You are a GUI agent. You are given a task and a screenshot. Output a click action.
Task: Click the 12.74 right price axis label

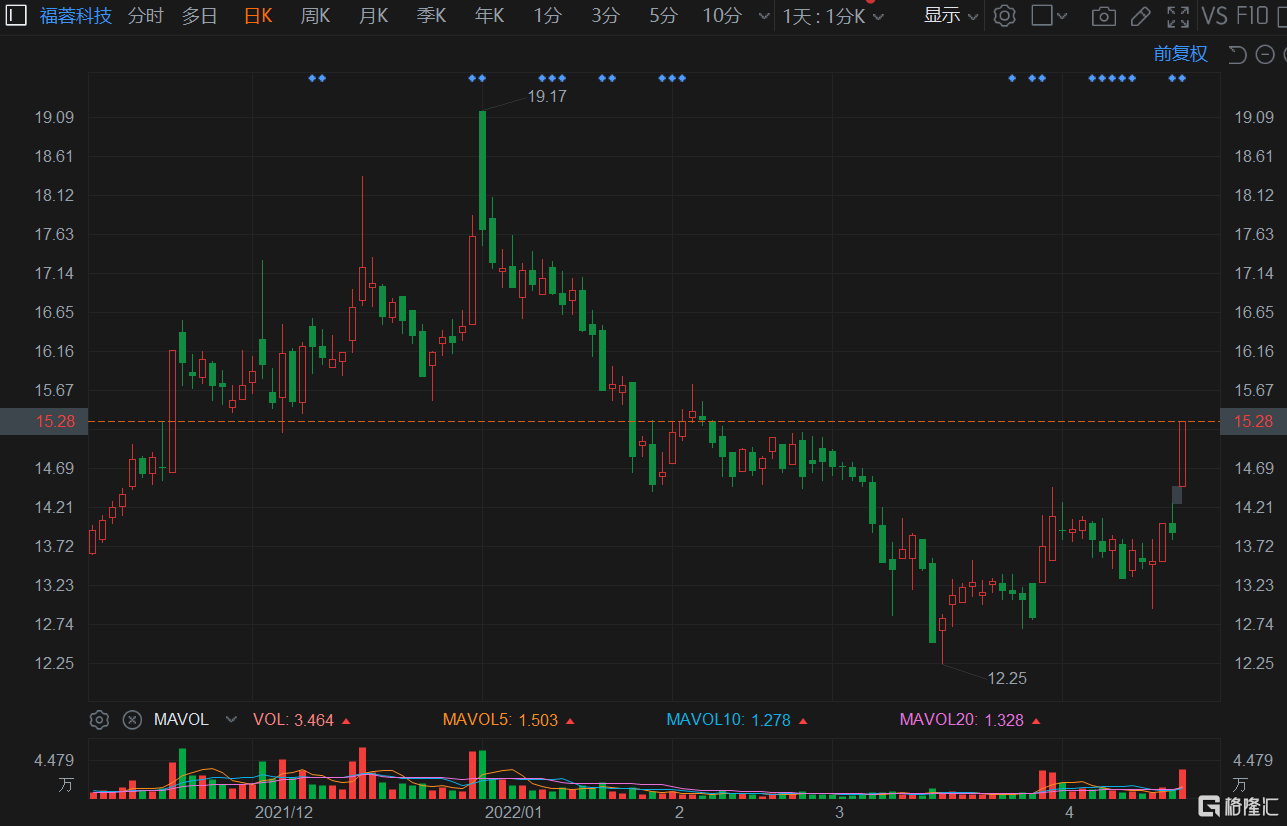tap(1255, 625)
